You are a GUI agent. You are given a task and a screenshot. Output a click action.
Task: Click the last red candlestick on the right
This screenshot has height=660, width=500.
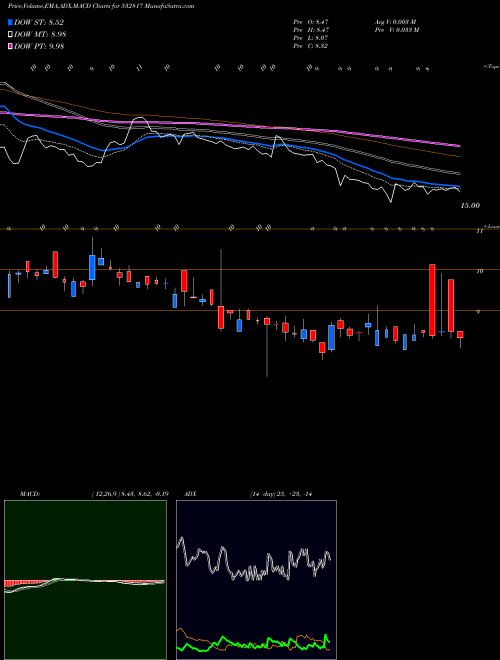460,335
